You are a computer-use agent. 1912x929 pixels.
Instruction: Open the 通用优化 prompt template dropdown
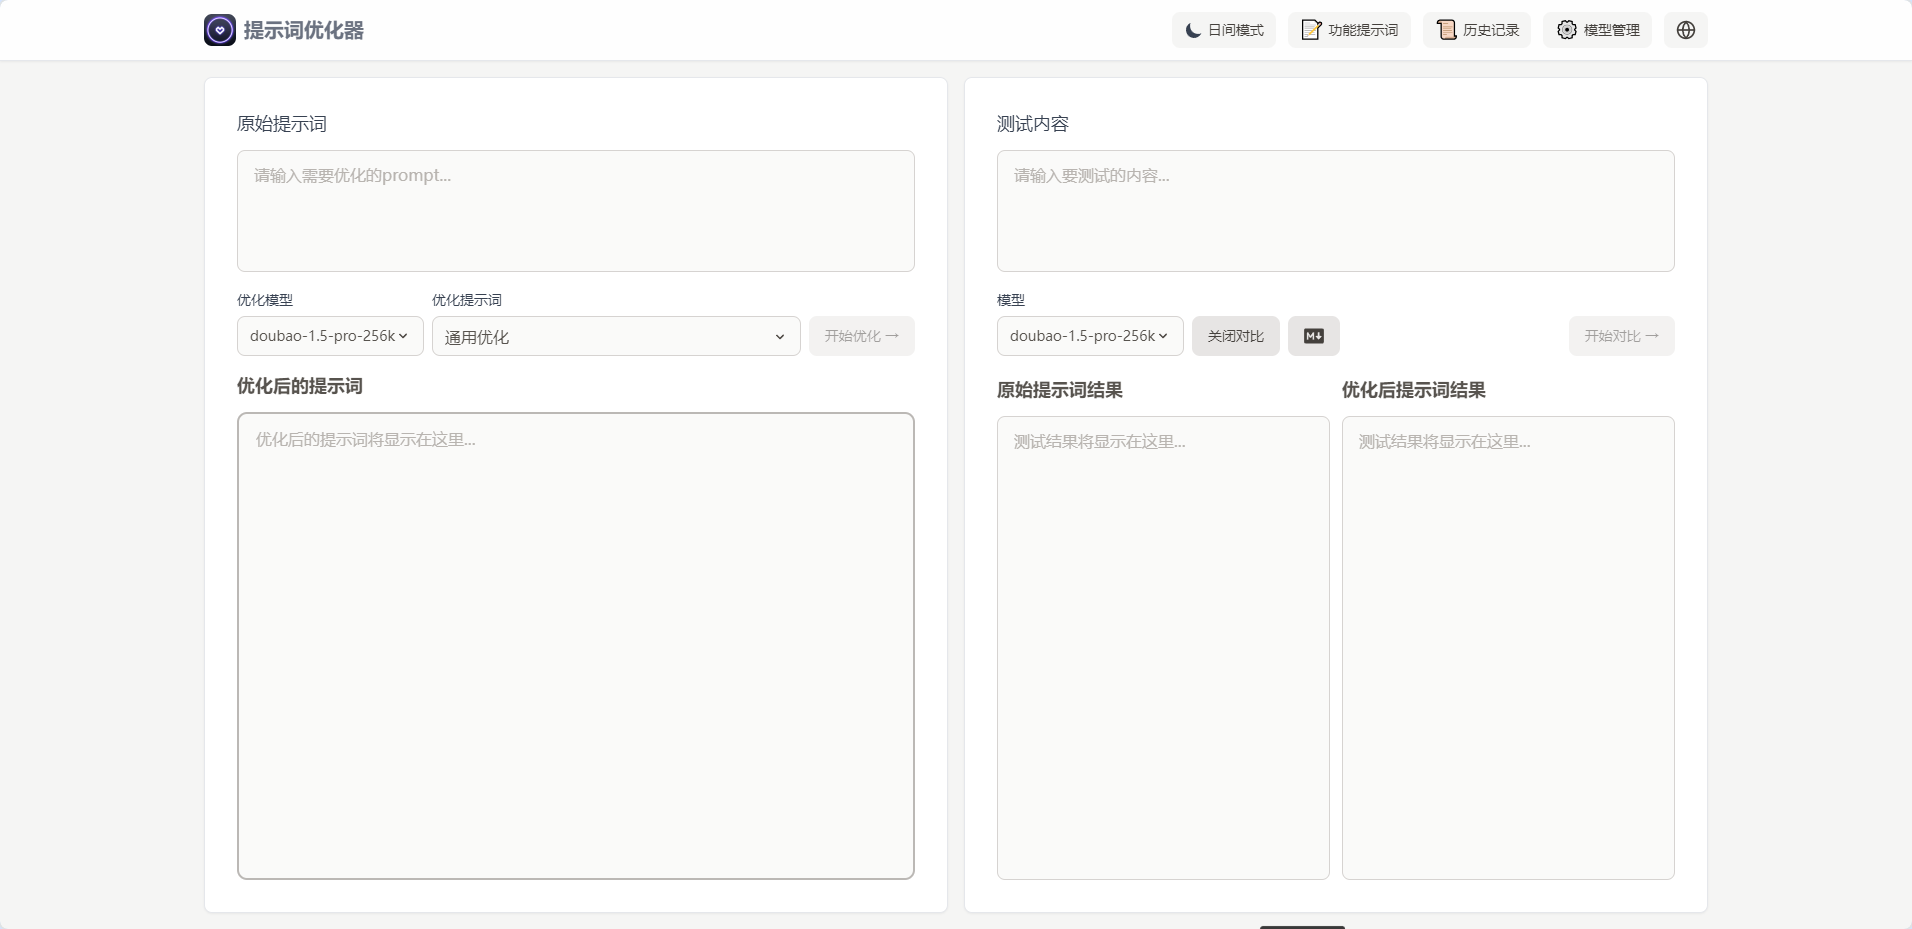pyautogui.click(x=615, y=337)
